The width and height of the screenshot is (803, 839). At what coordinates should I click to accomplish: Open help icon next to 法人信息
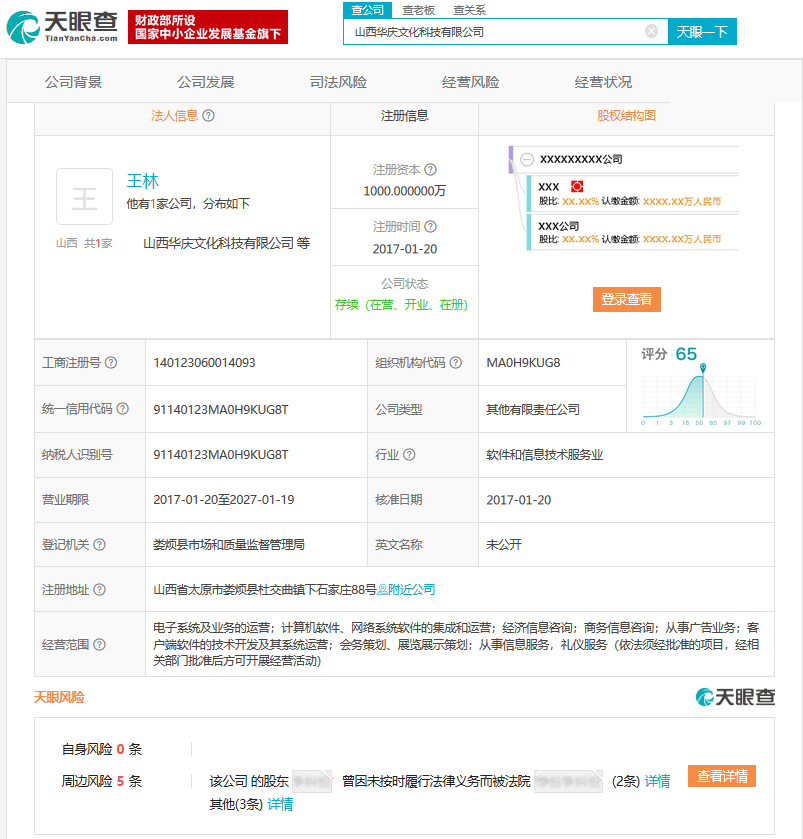click(x=209, y=116)
